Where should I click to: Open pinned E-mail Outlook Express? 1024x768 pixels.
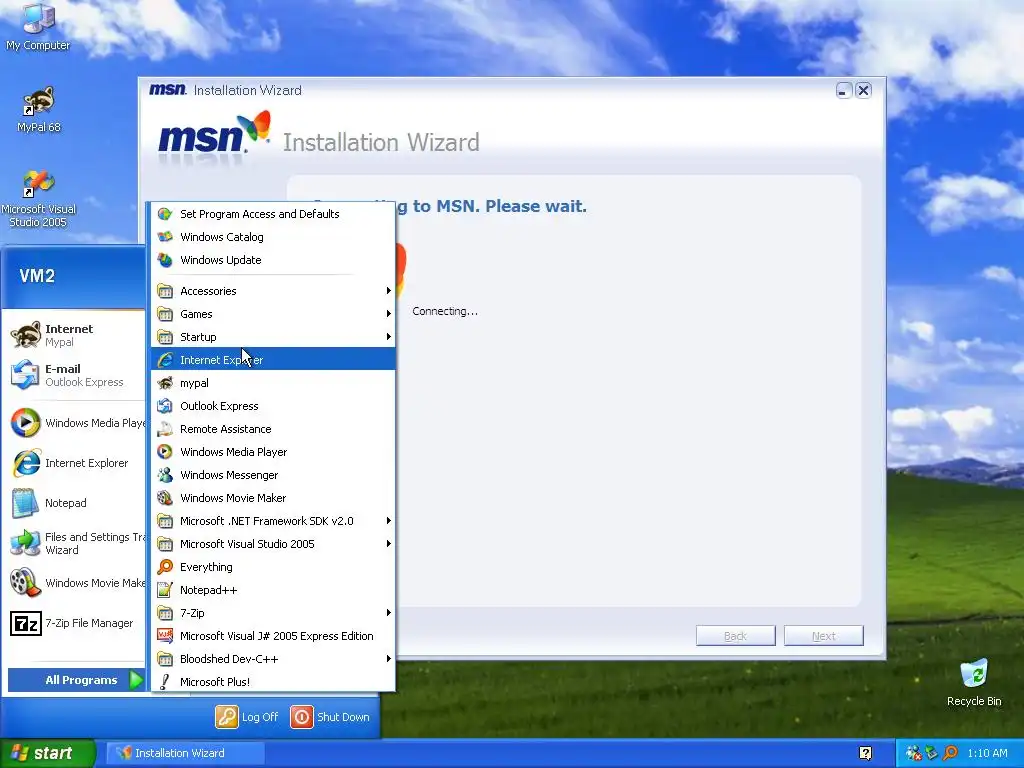tap(76, 375)
